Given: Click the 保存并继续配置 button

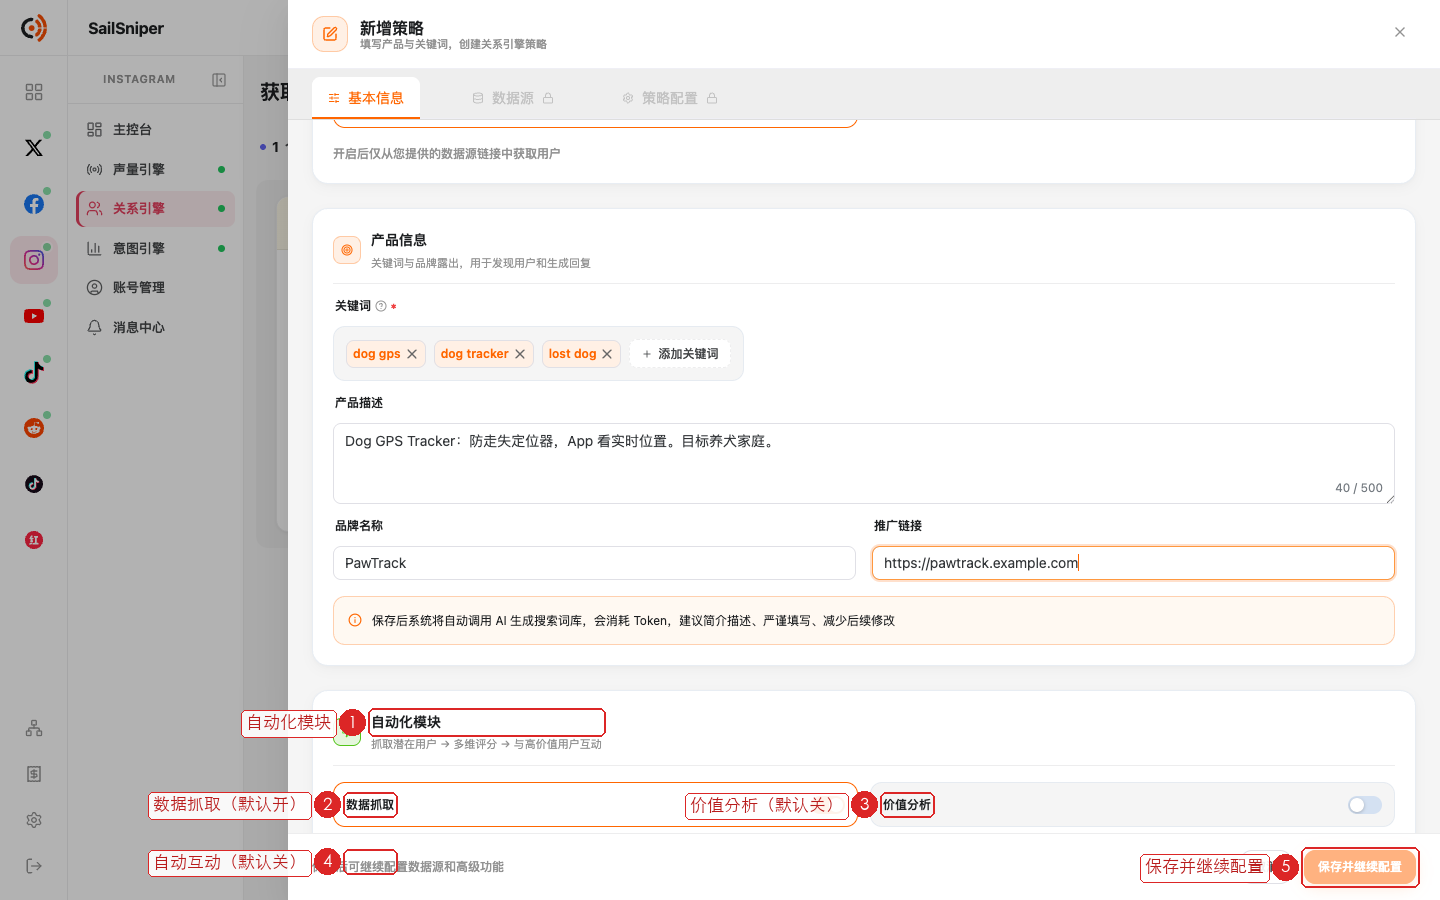Looking at the screenshot, I should click(x=1360, y=867).
